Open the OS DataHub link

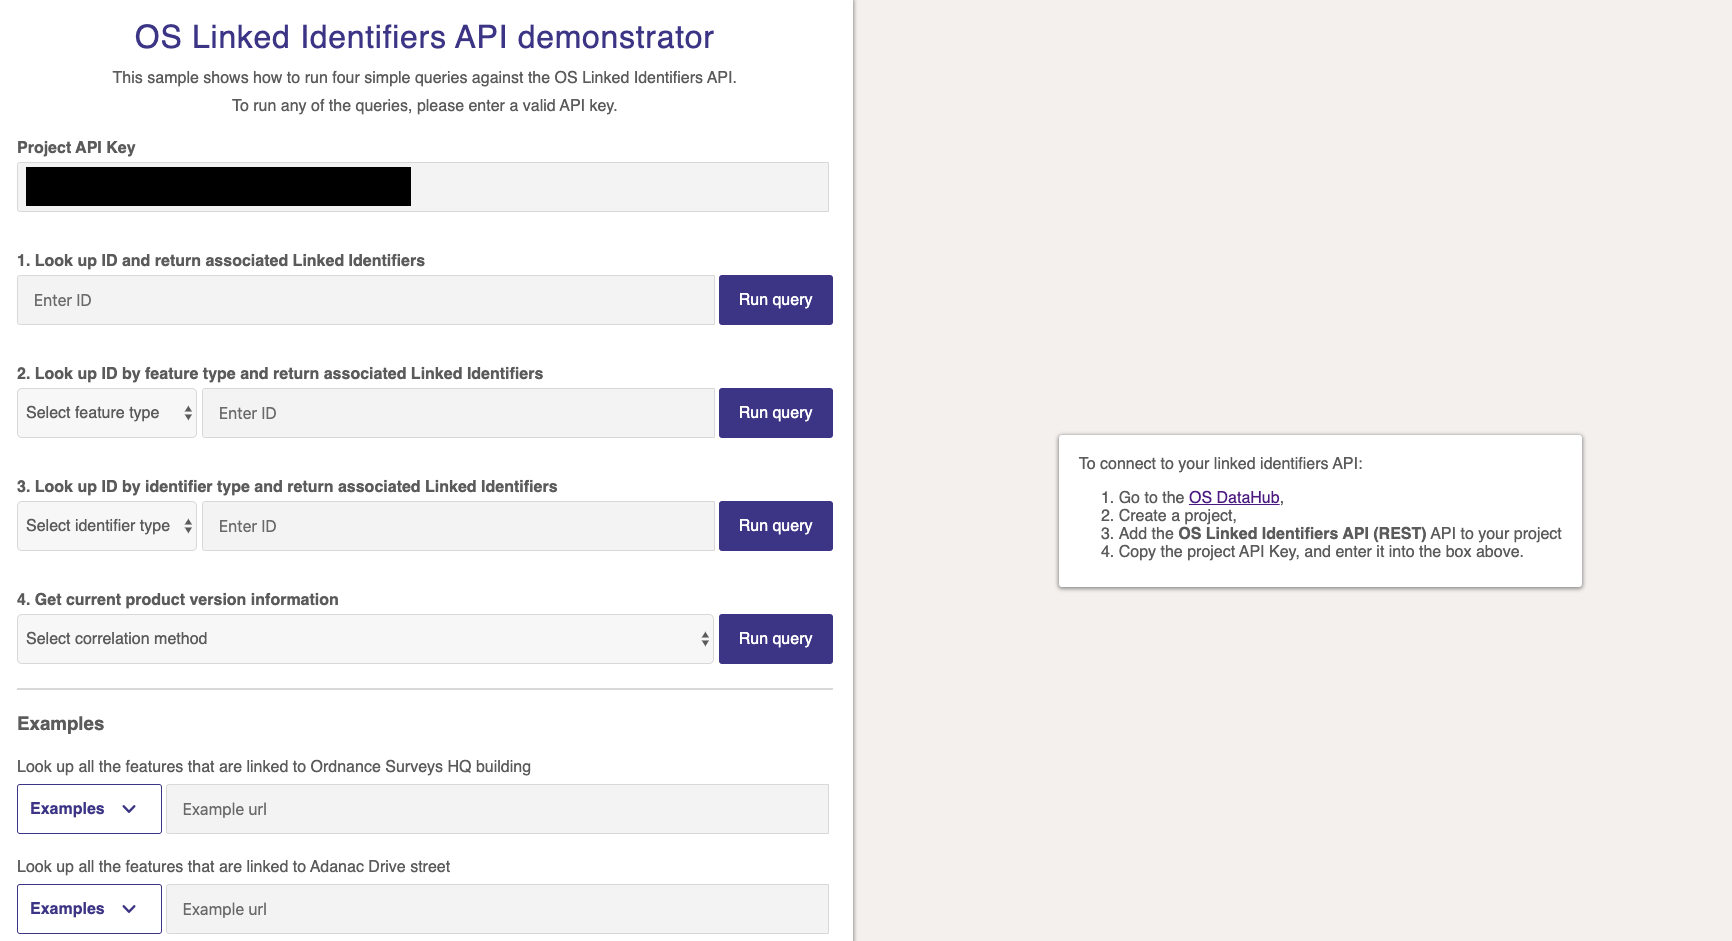click(x=1233, y=497)
